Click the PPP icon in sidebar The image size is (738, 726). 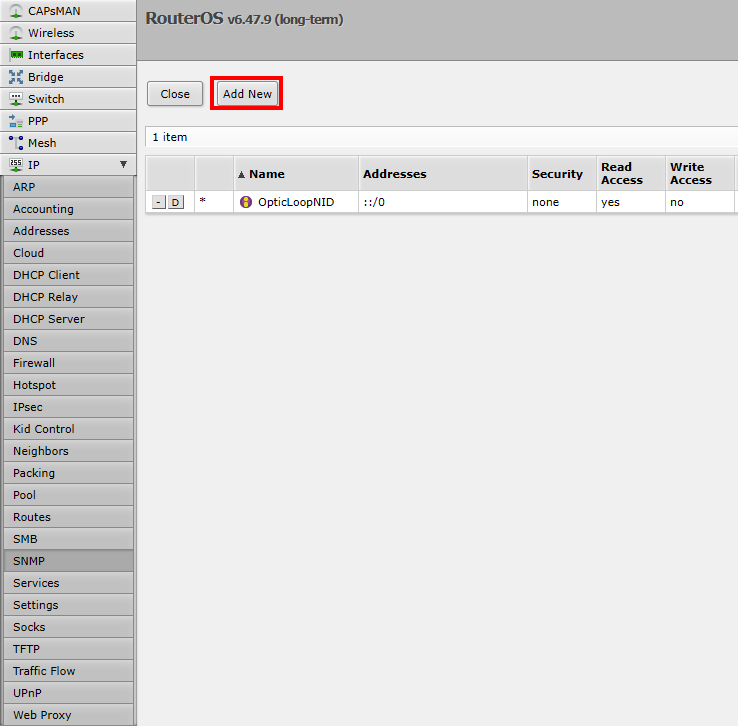16,121
